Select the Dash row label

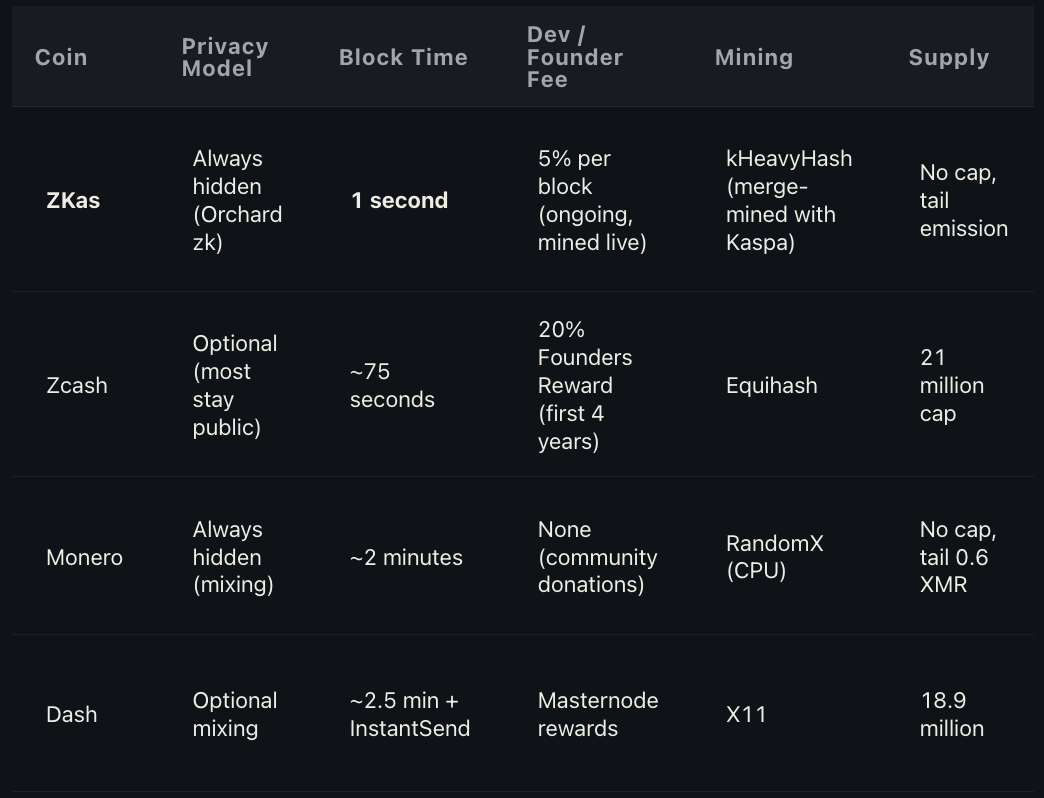[x=72, y=714]
